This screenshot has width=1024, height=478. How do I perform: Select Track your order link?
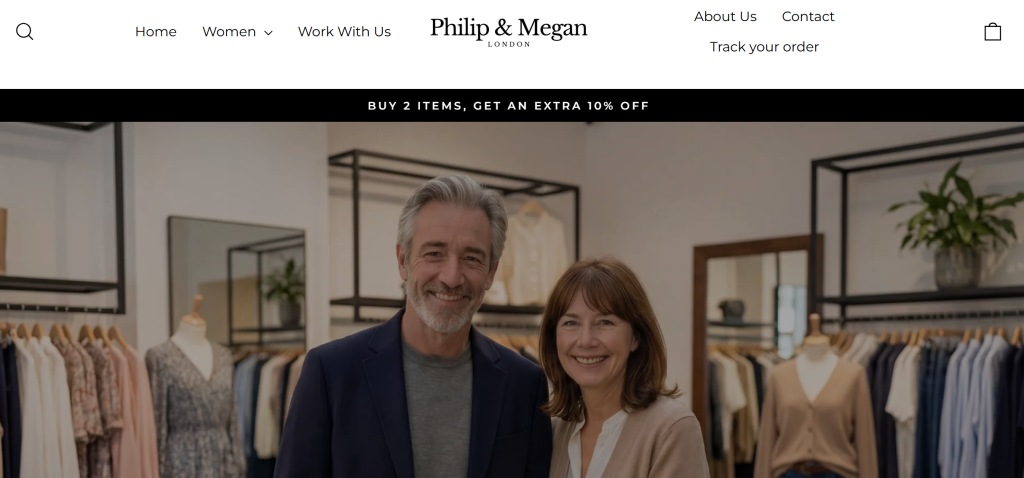coord(764,47)
